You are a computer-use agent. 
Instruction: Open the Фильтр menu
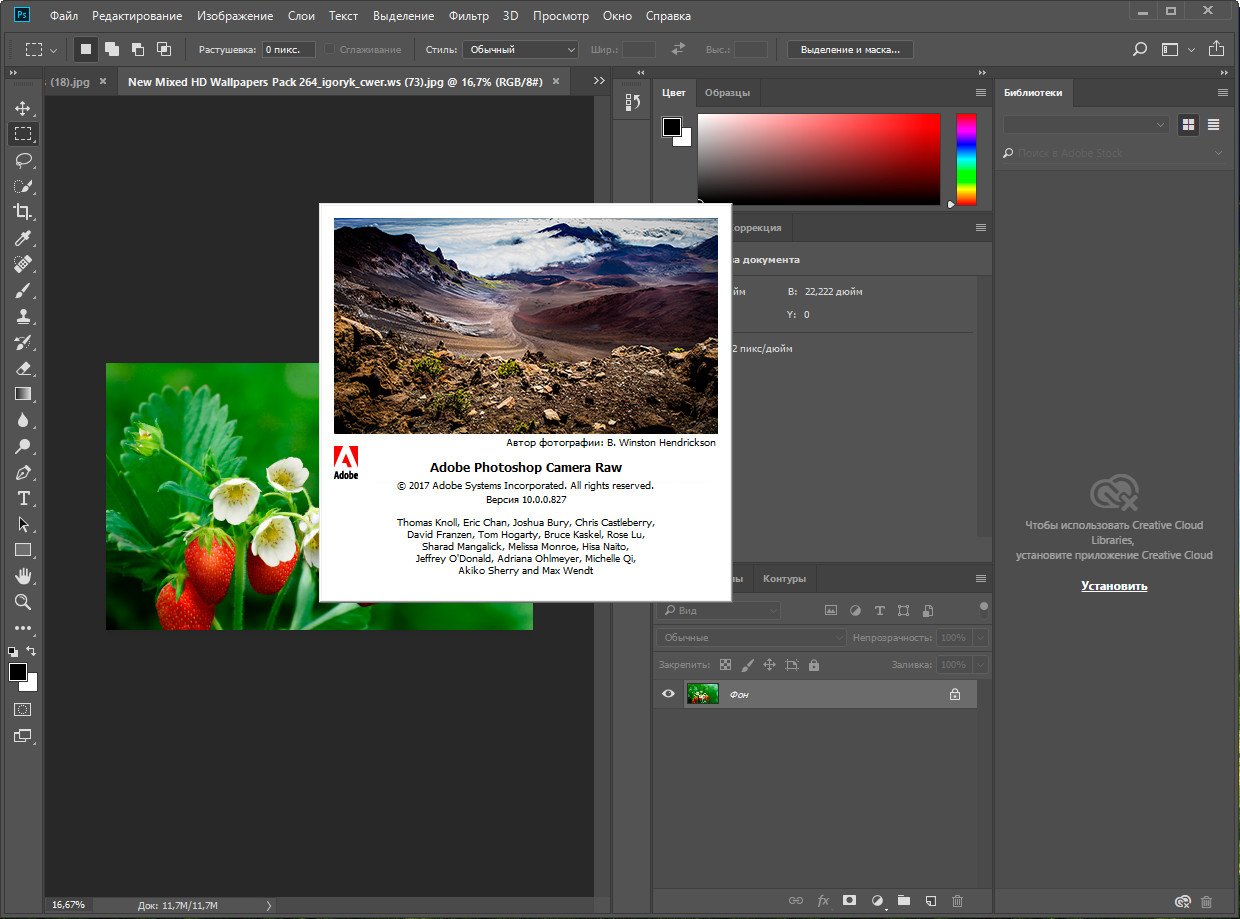click(x=469, y=16)
